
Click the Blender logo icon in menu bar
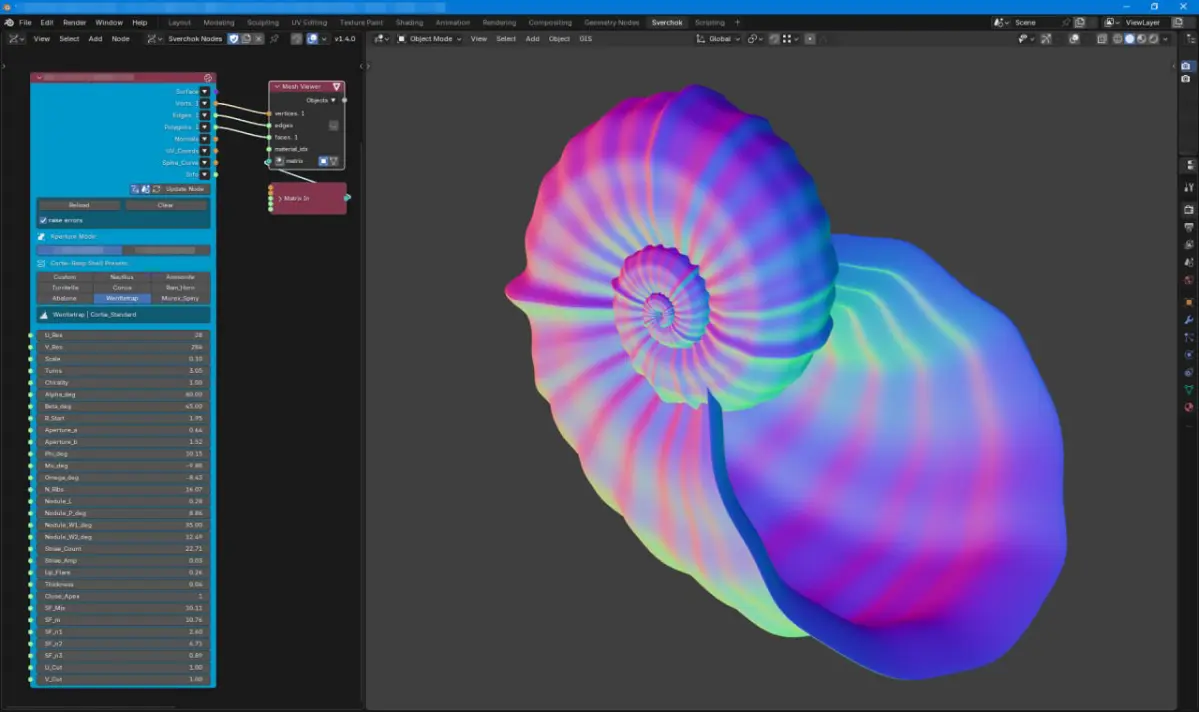coord(8,23)
